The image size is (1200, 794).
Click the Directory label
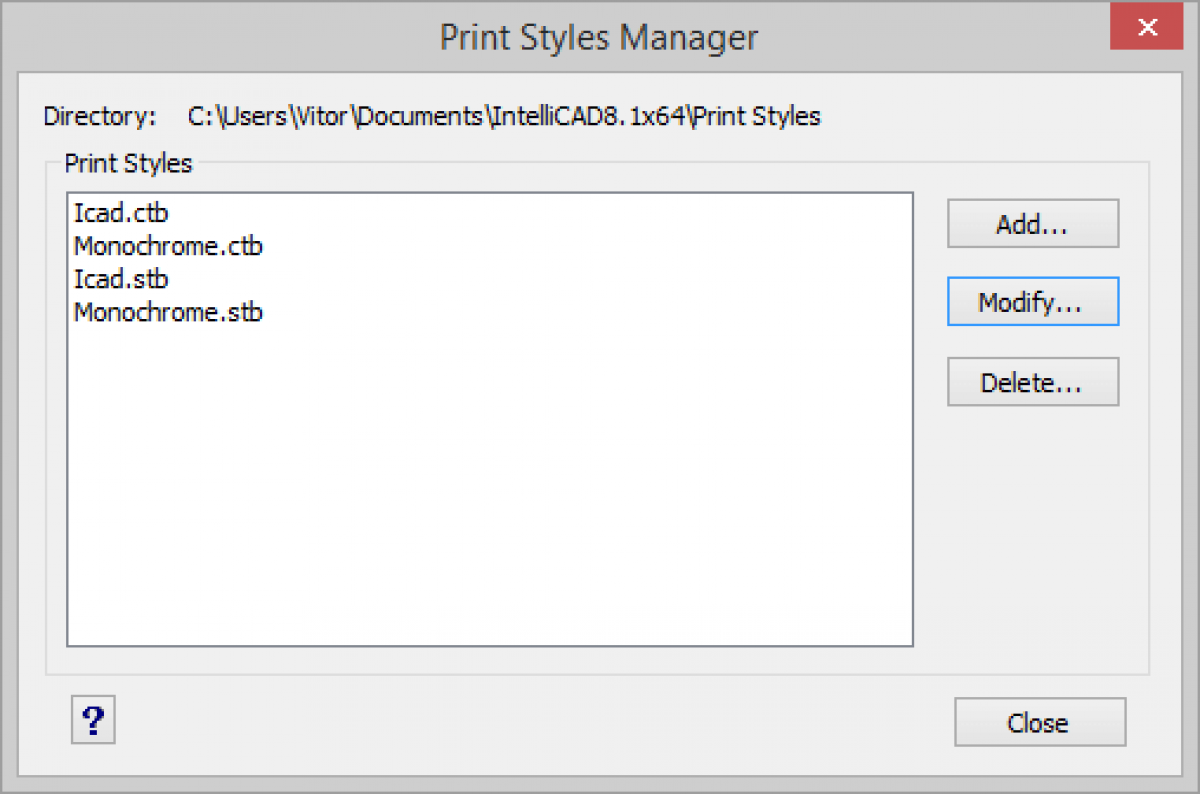point(99,116)
